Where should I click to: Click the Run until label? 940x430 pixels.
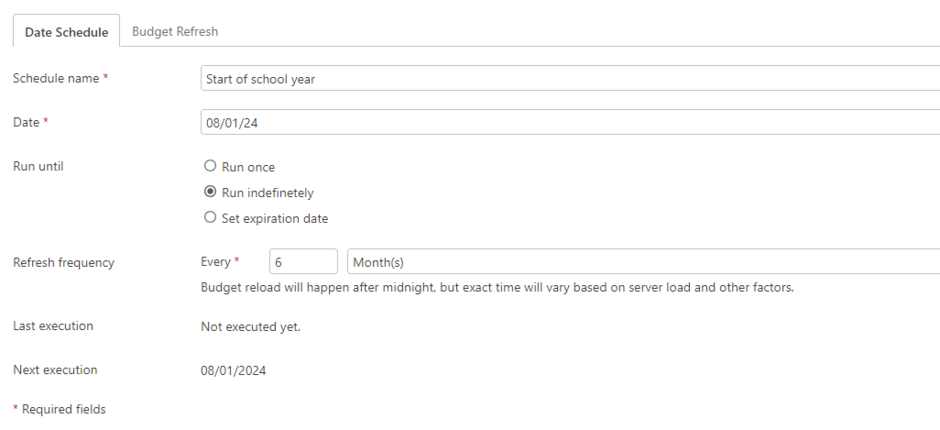tap(38, 166)
